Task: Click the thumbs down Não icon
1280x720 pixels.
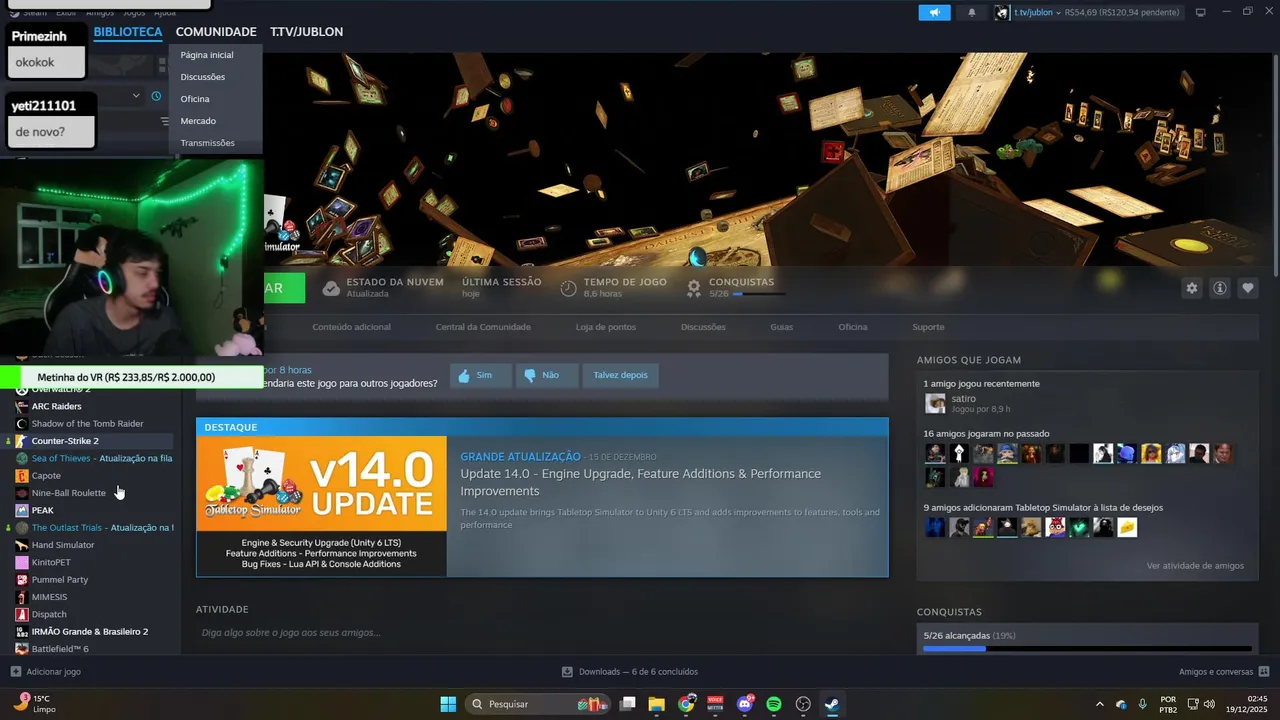Action: (530, 376)
